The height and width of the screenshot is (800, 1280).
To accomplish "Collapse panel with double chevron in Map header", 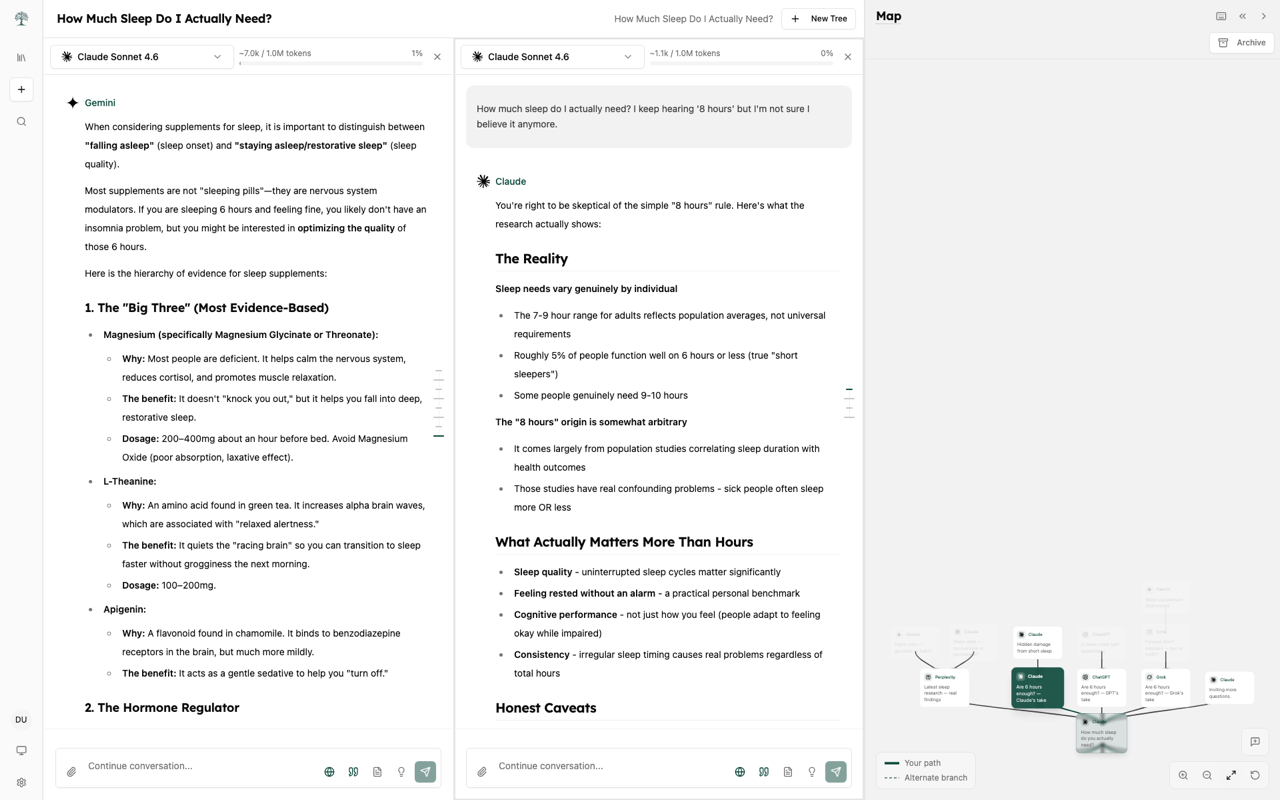I will click(1243, 16).
